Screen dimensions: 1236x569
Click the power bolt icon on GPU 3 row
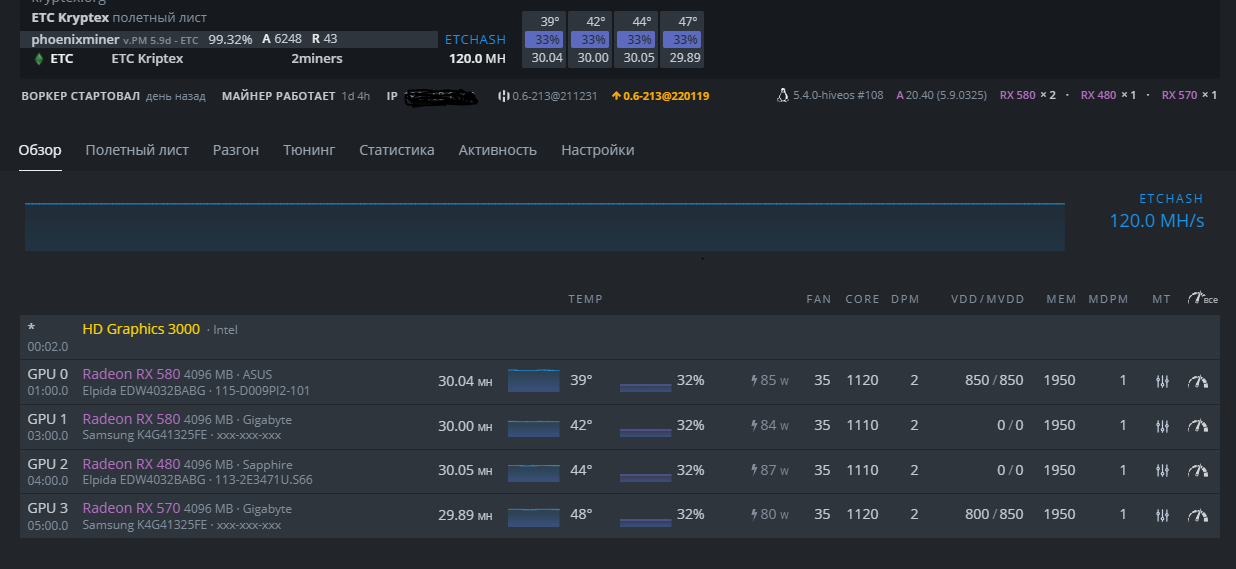[x=755, y=515]
